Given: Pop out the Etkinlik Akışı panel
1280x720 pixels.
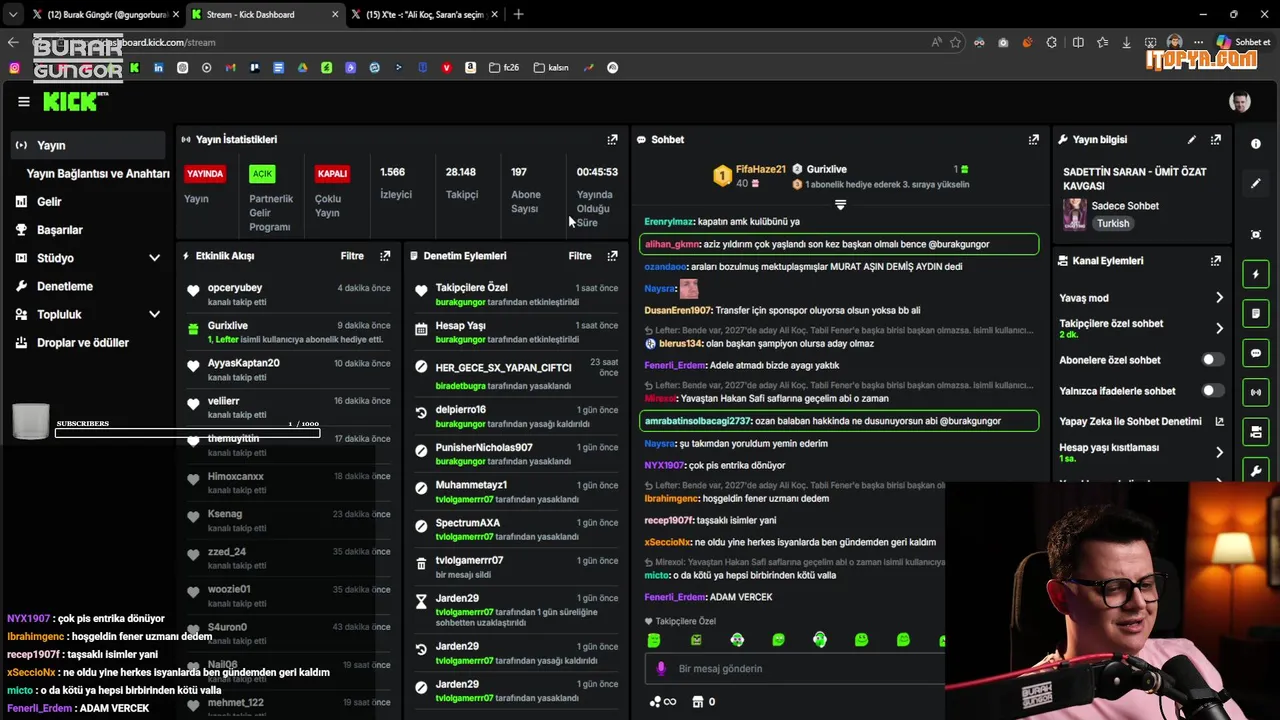Looking at the screenshot, I should click(385, 256).
